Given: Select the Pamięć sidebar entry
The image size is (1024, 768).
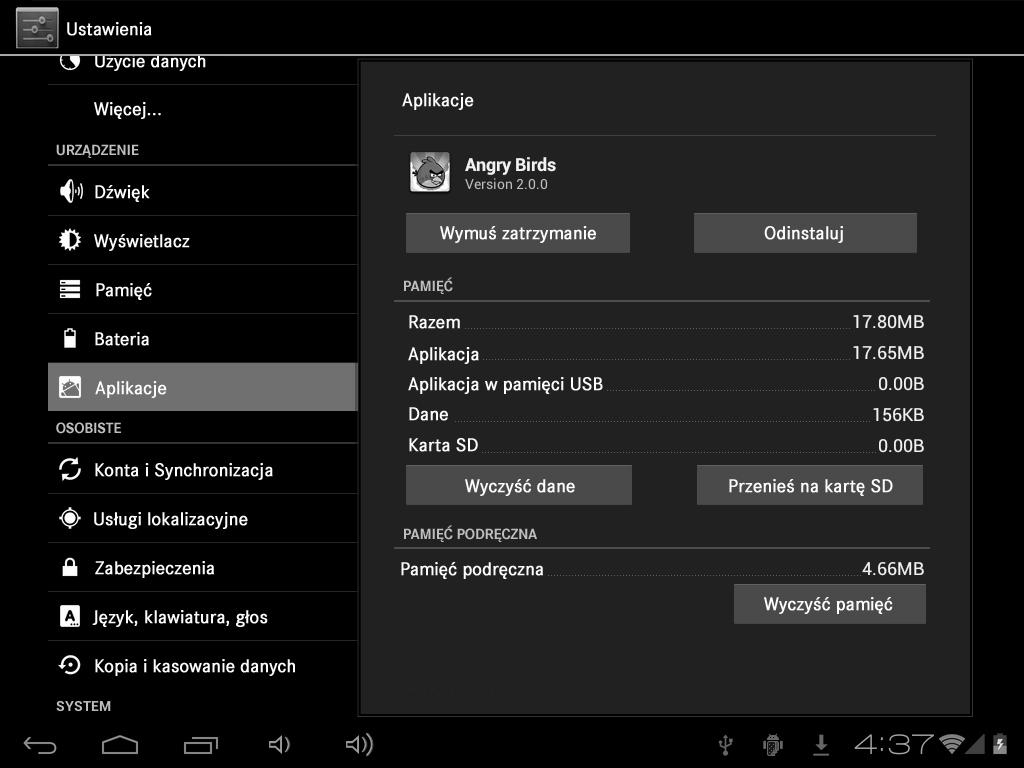Looking at the screenshot, I should coord(202,289).
